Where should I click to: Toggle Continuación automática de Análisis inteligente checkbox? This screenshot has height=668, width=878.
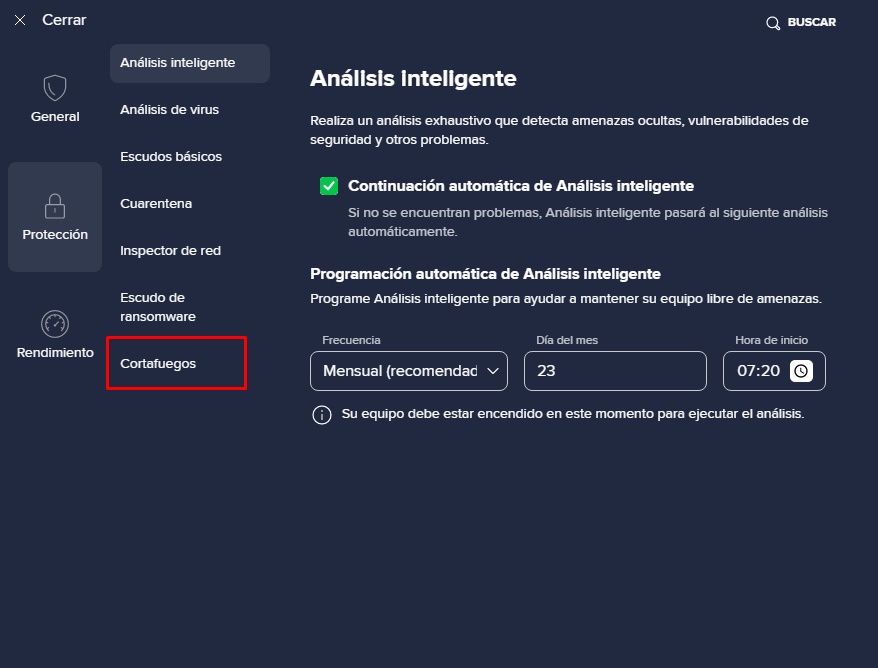click(329, 186)
